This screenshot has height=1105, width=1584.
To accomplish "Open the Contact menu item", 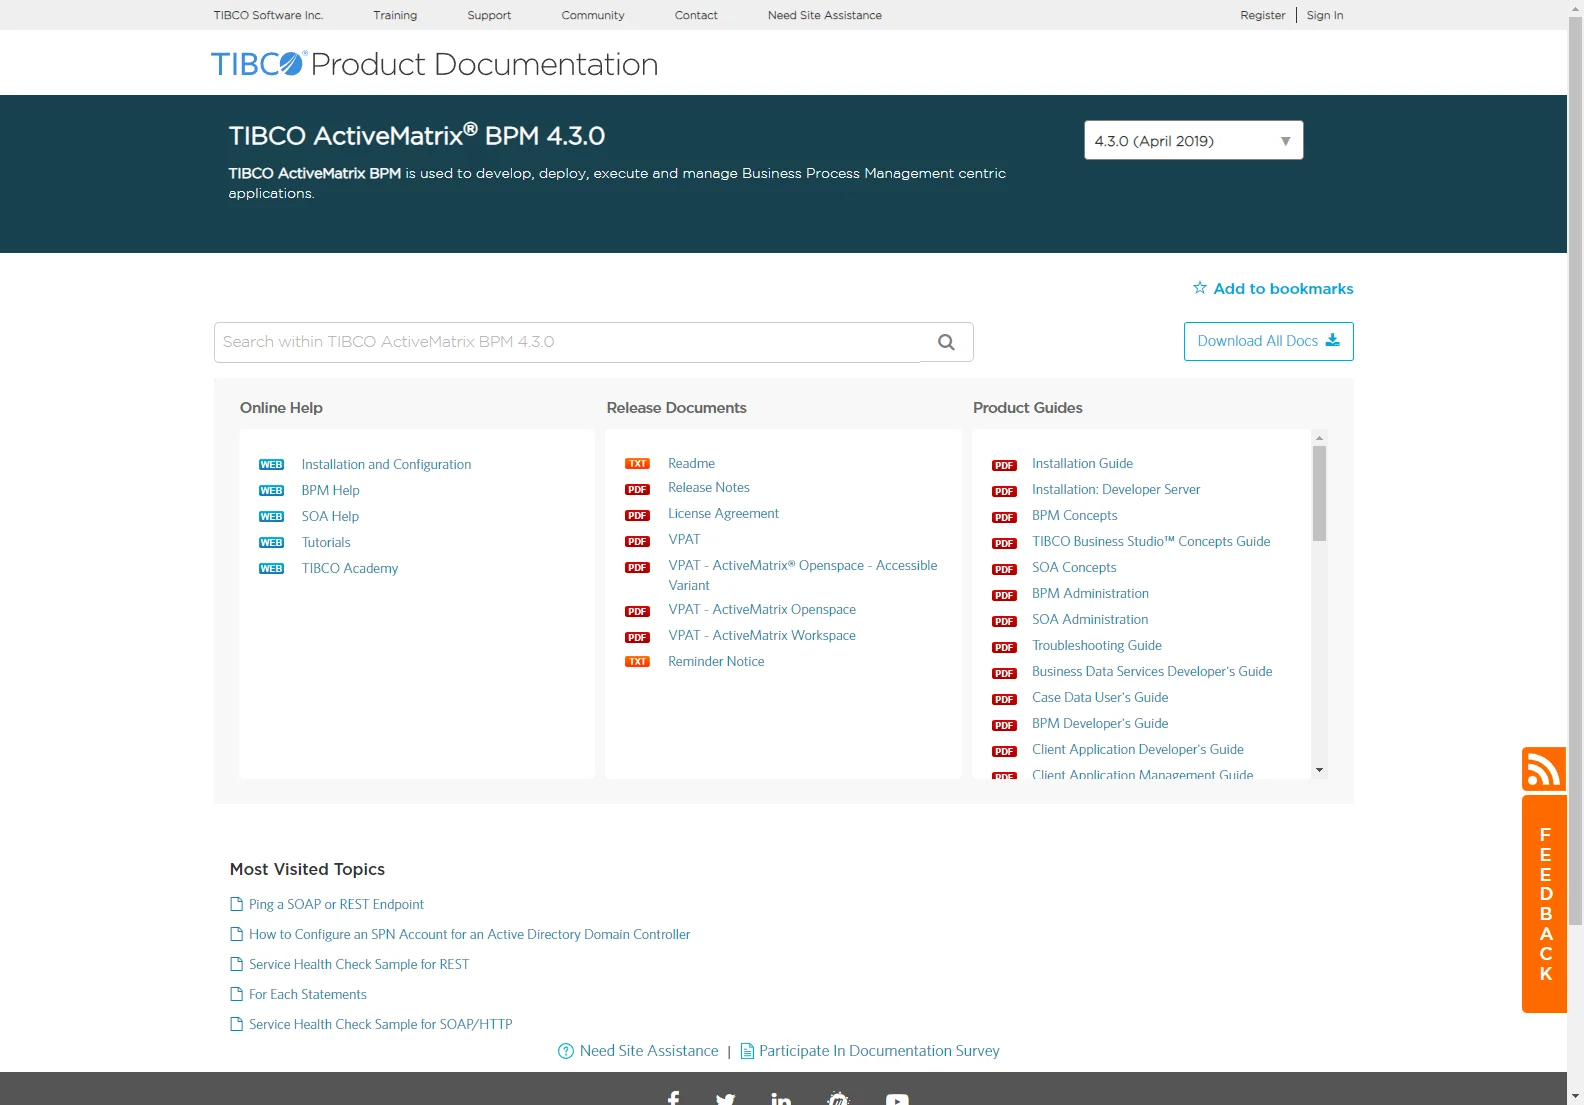I will coord(696,15).
